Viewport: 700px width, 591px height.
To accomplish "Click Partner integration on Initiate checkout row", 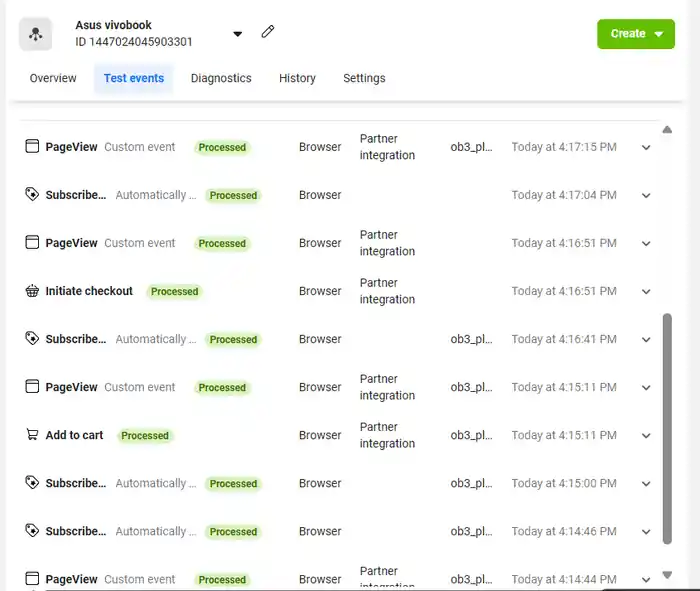I will pyautogui.click(x=387, y=291).
